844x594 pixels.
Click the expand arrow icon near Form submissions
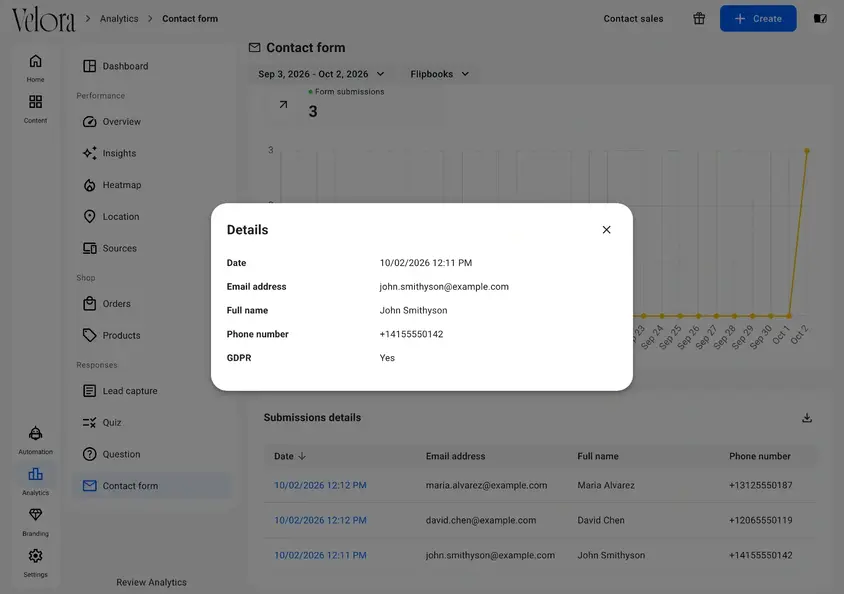(x=283, y=104)
